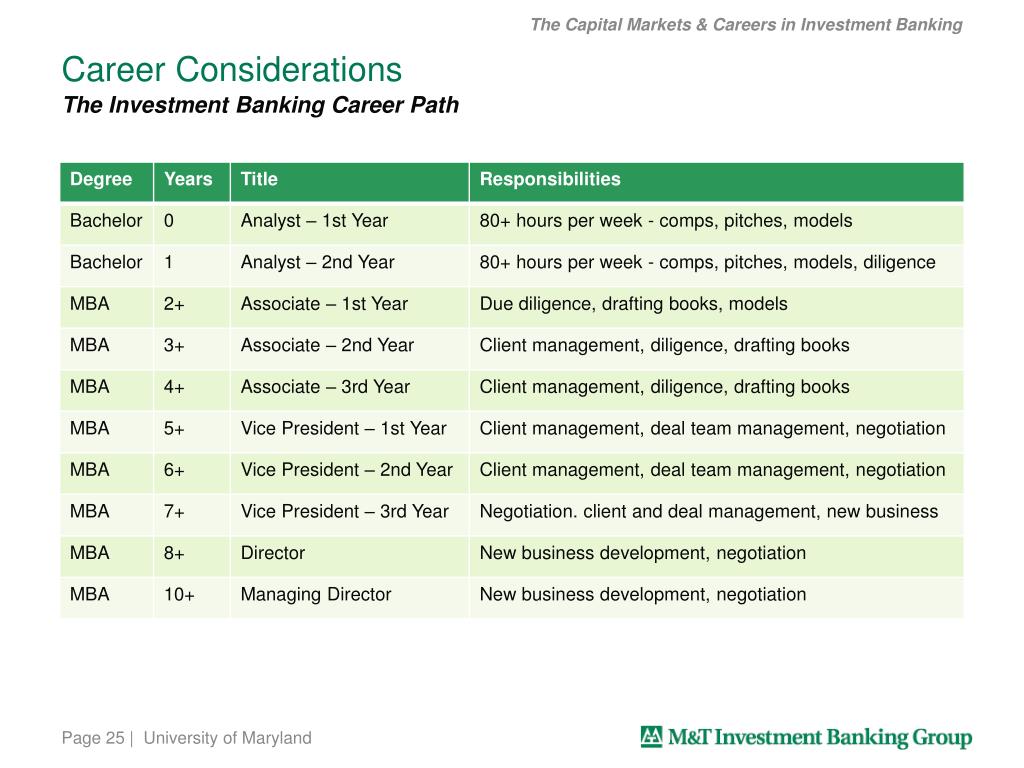Click The Investment Banking Career Path subtitle
The height and width of the screenshot is (768, 1024).
(x=261, y=105)
